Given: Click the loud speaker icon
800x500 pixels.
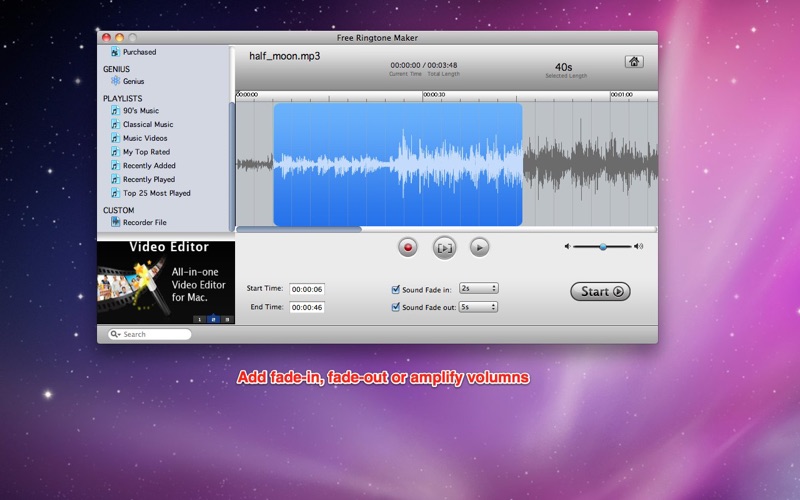Looking at the screenshot, I should 638,246.
